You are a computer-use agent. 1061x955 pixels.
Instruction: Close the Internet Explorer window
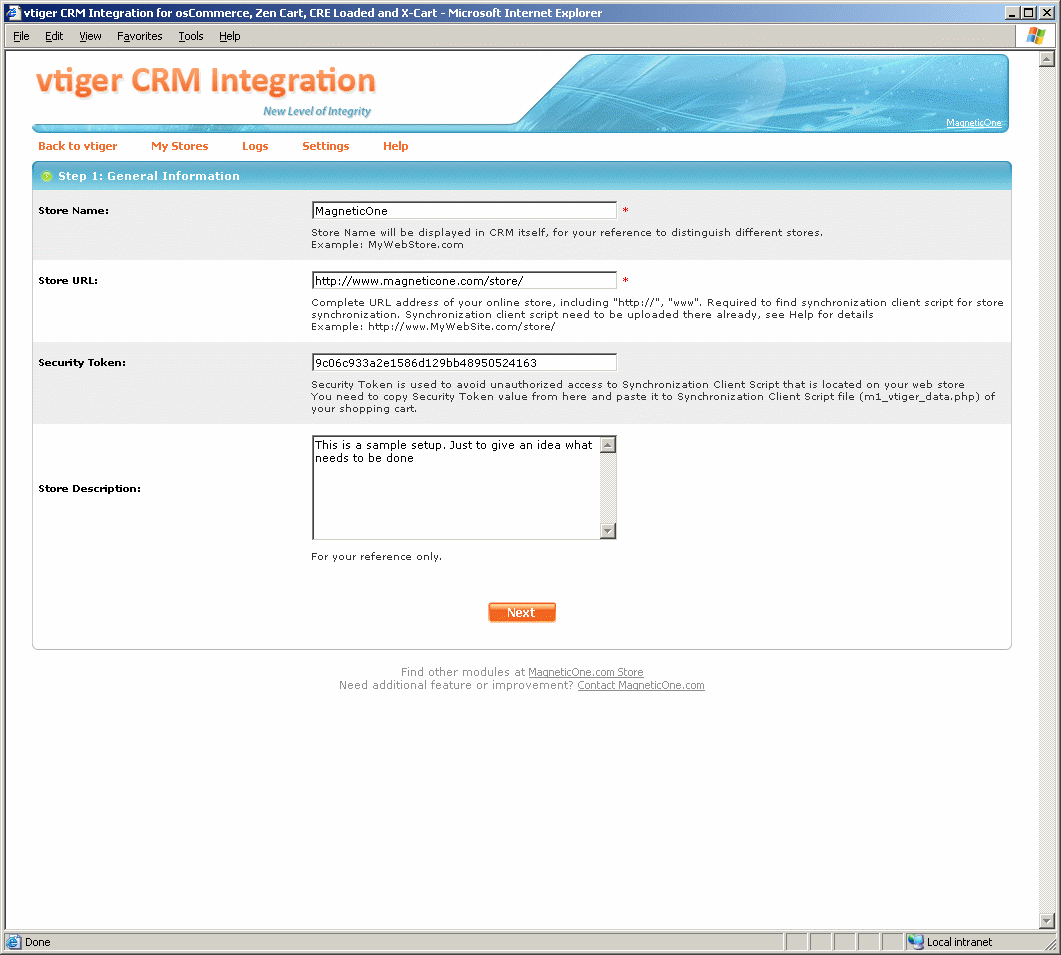1046,13
